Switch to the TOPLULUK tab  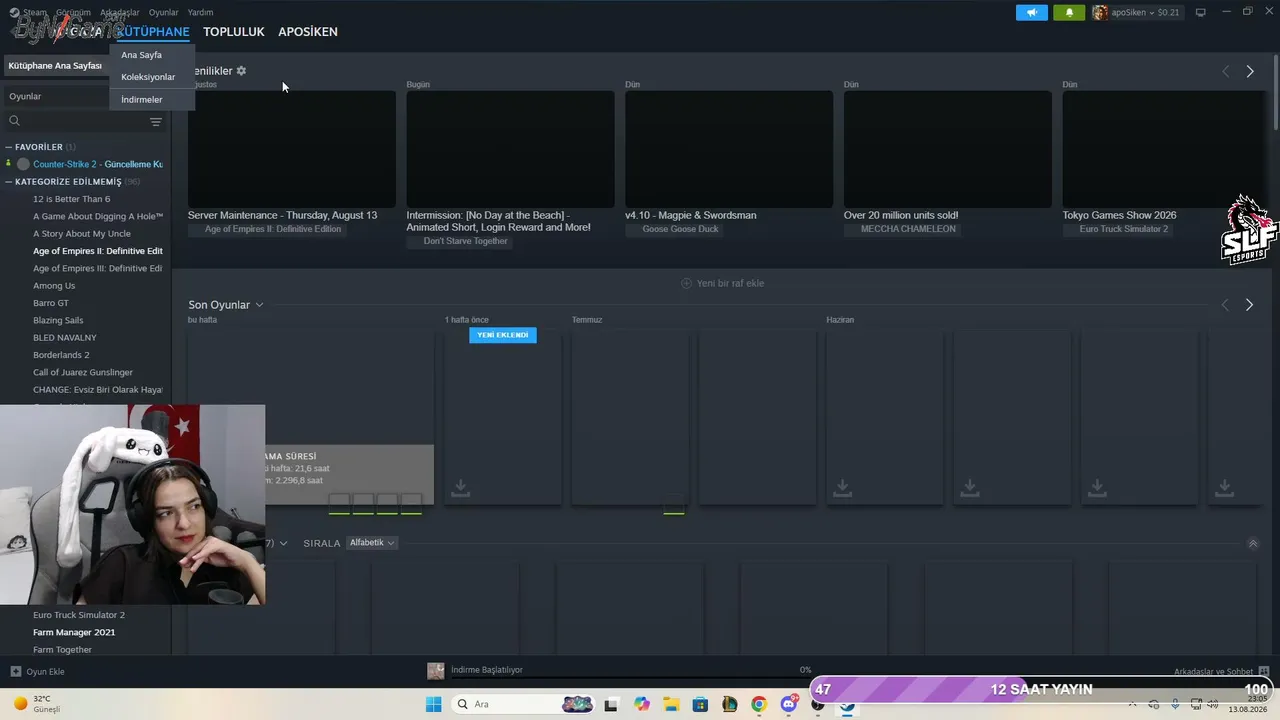click(x=234, y=32)
